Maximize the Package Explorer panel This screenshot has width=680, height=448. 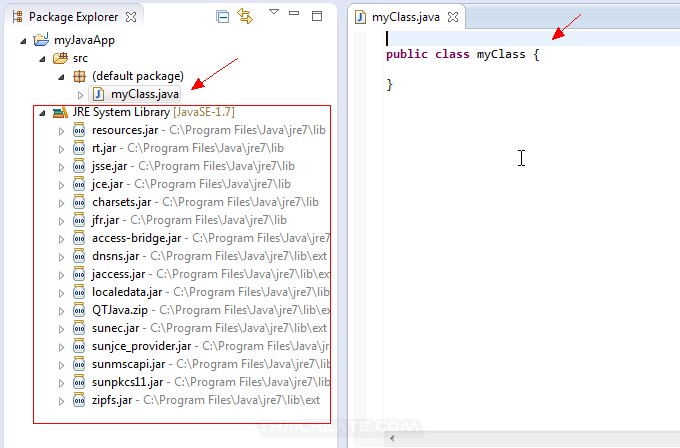coord(317,16)
